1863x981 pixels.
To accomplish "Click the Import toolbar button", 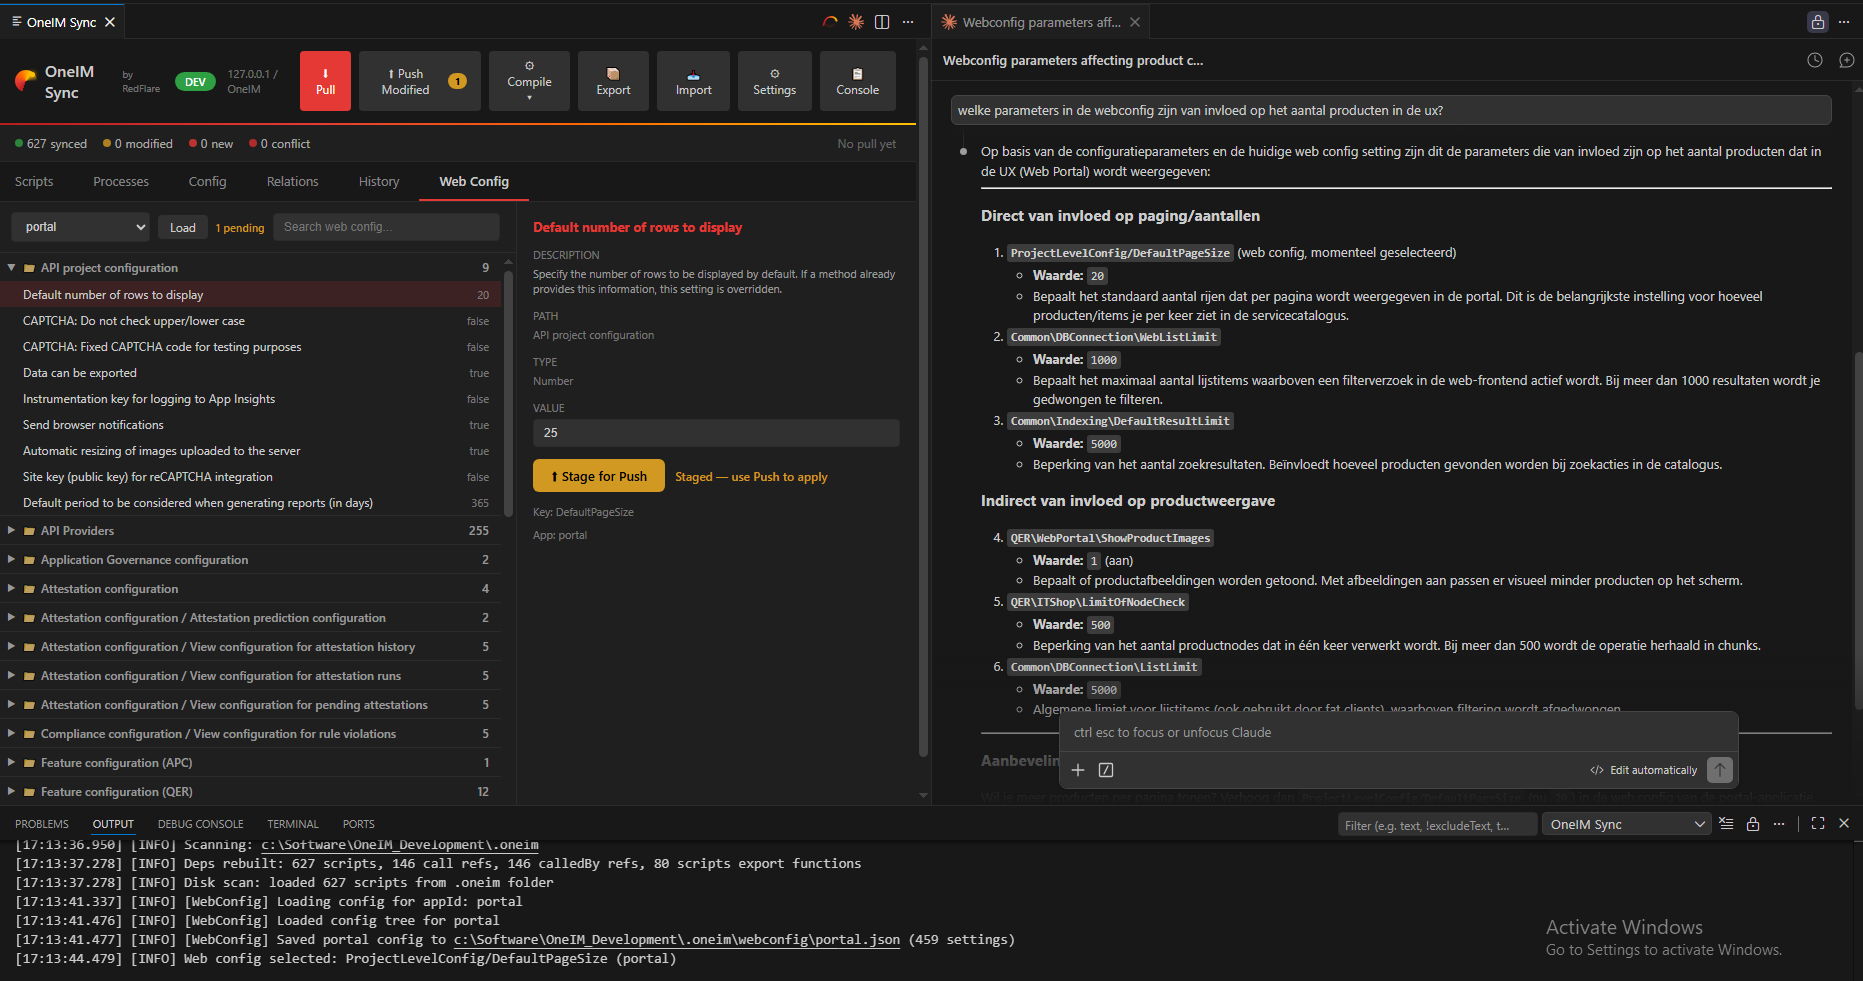I will (x=693, y=81).
